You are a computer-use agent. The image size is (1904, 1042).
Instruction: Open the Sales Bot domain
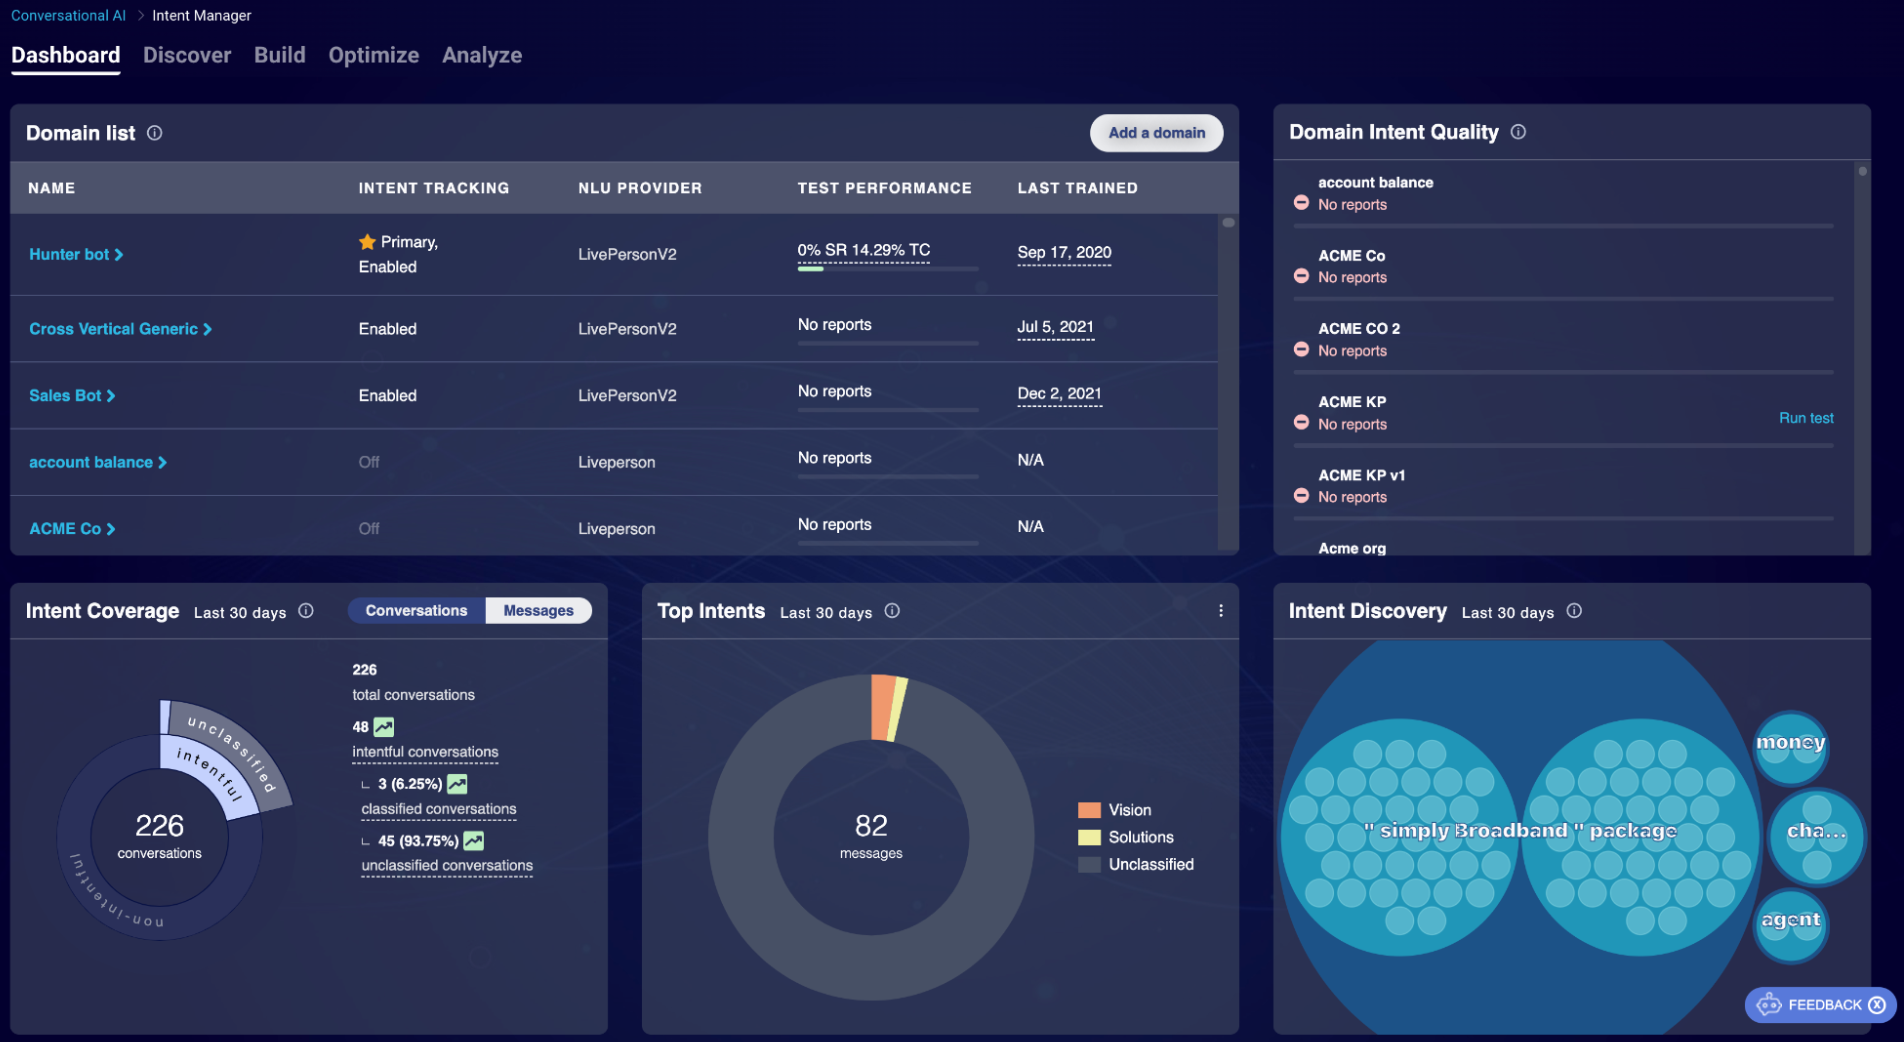[72, 396]
